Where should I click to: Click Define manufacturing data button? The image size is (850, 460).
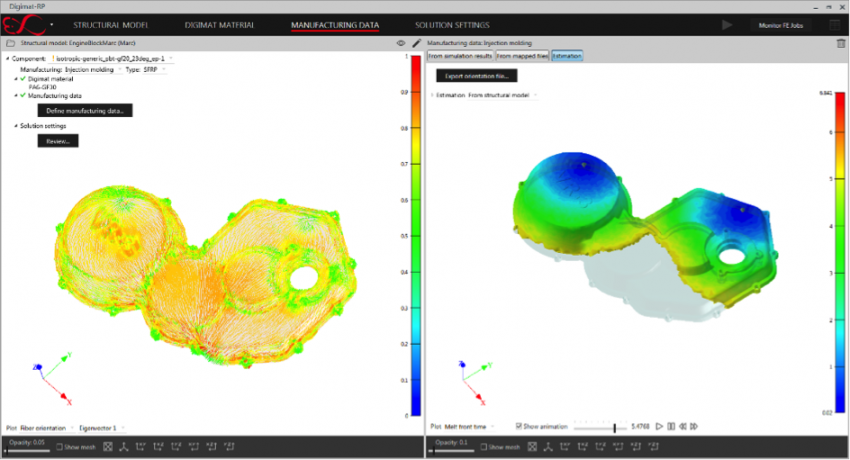(x=85, y=111)
